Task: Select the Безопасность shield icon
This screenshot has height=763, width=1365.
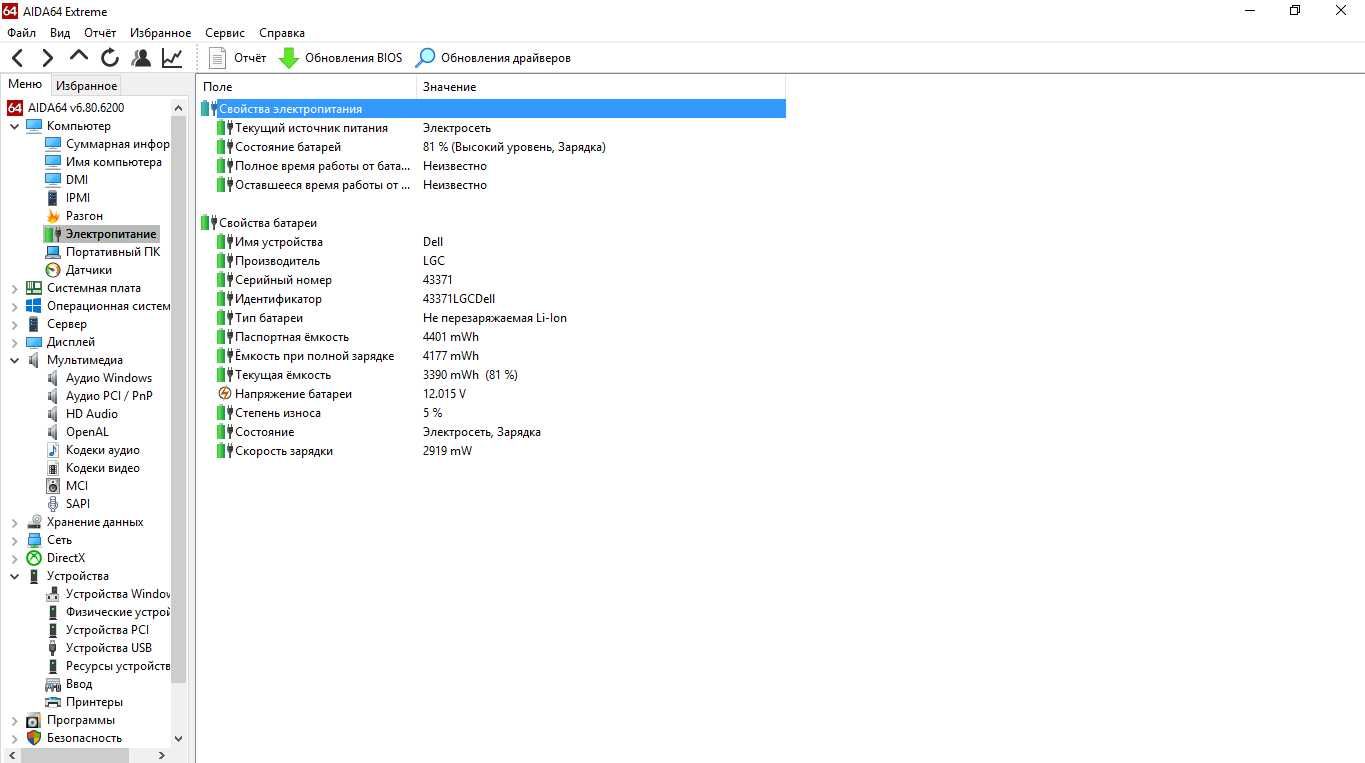Action: [34, 738]
